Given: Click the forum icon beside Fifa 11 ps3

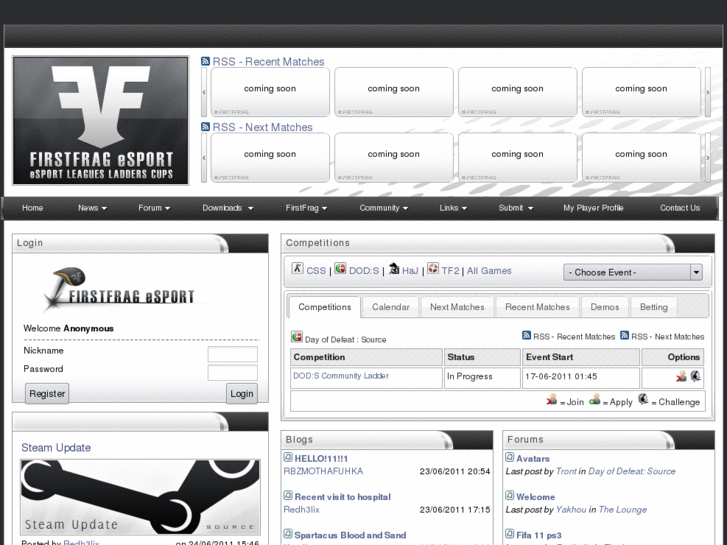Looking at the screenshot, I should click(x=510, y=534).
